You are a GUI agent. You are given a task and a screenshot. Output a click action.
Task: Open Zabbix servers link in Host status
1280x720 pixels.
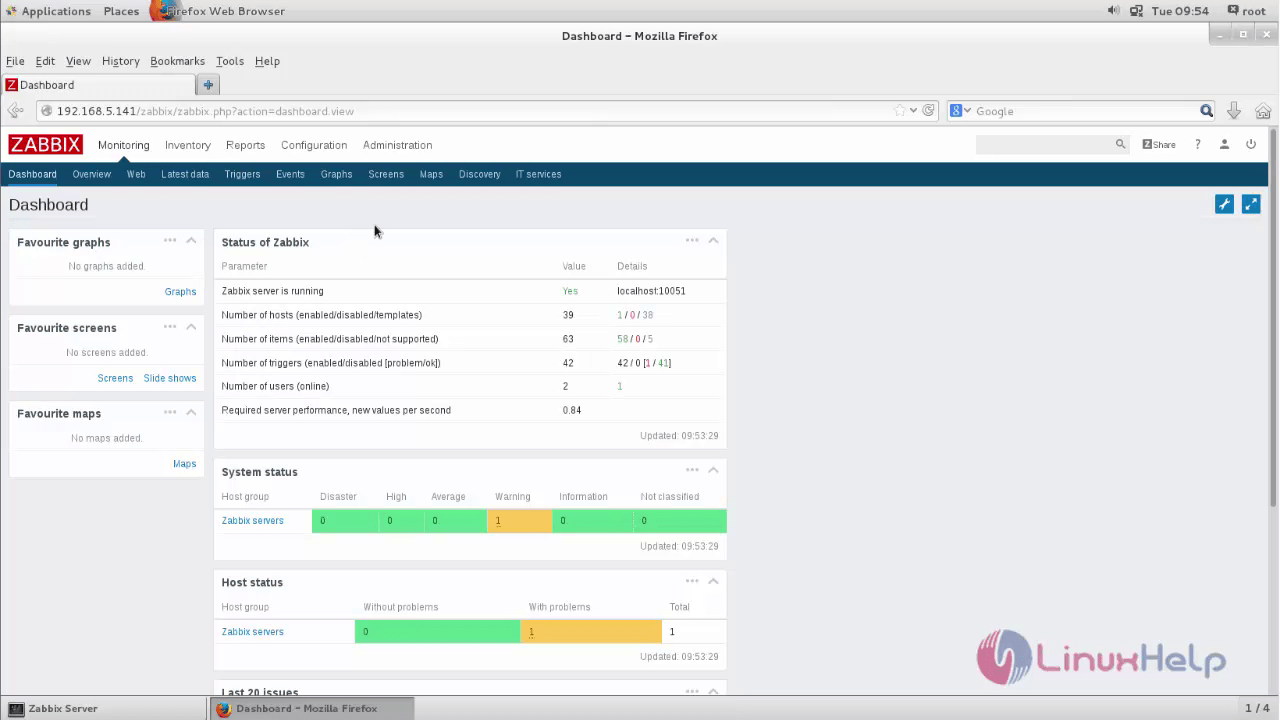pos(252,632)
